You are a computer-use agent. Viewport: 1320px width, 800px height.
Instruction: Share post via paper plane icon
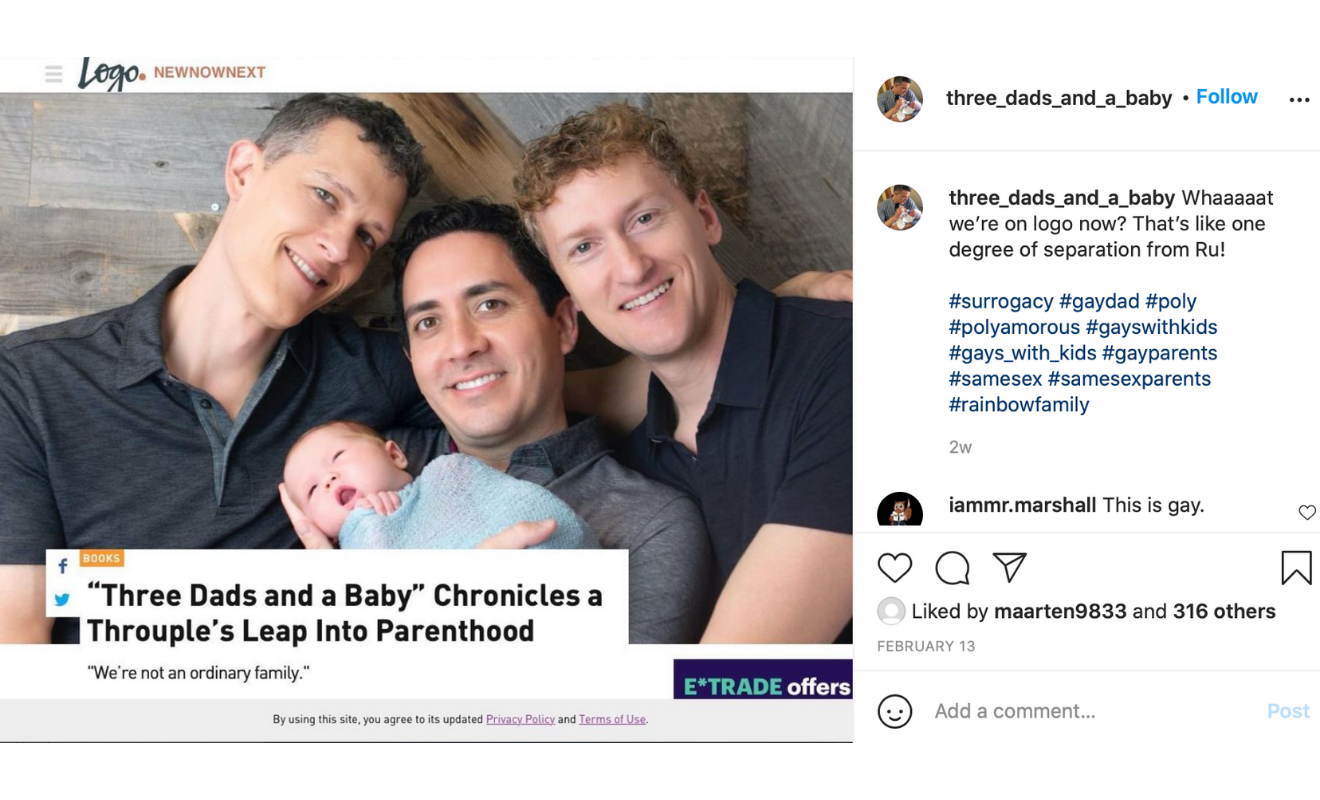point(1010,567)
